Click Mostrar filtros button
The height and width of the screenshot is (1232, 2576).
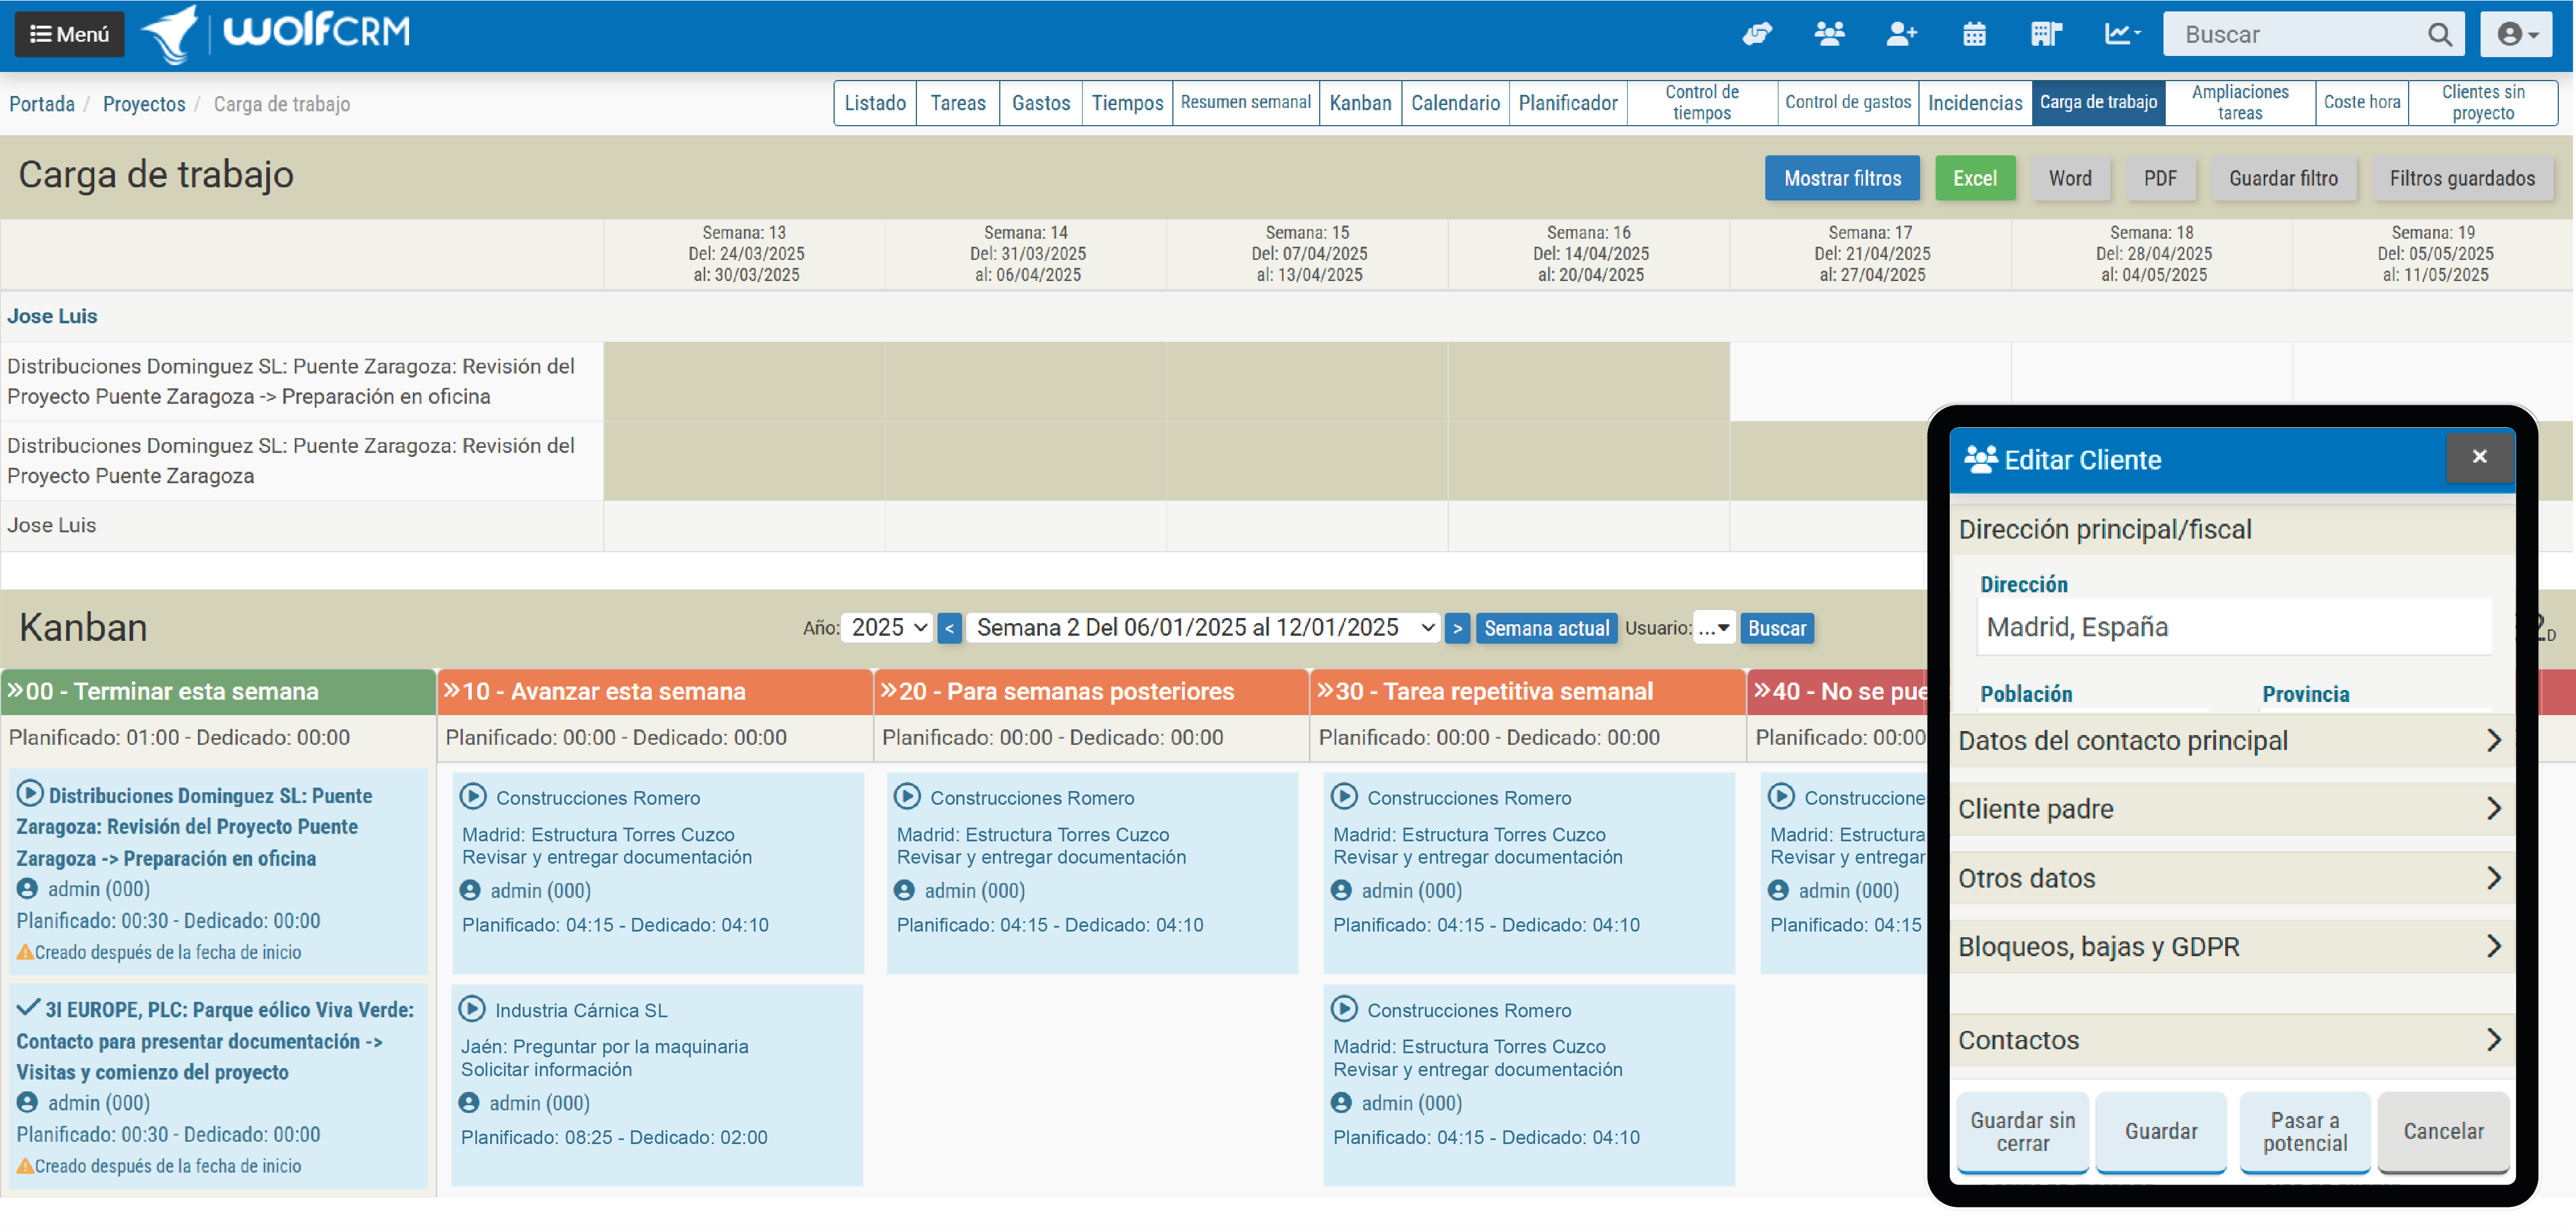tap(1842, 178)
